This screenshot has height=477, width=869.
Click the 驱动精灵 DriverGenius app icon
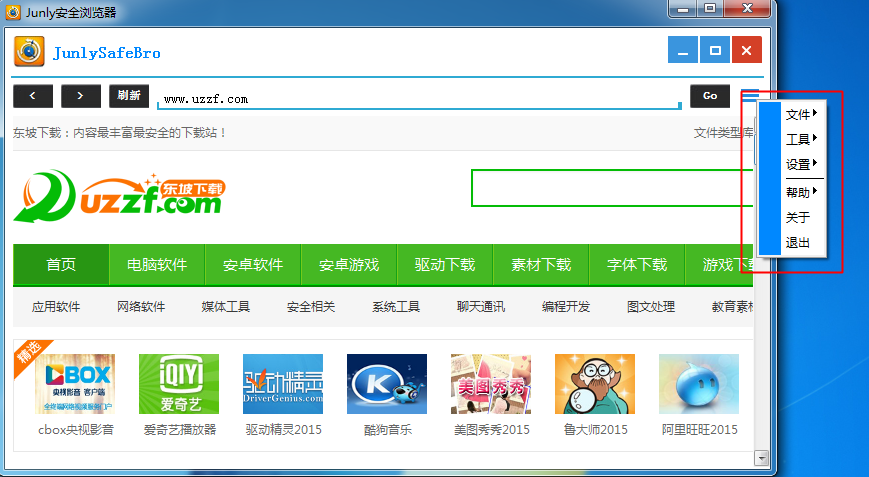pyautogui.click(x=283, y=384)
